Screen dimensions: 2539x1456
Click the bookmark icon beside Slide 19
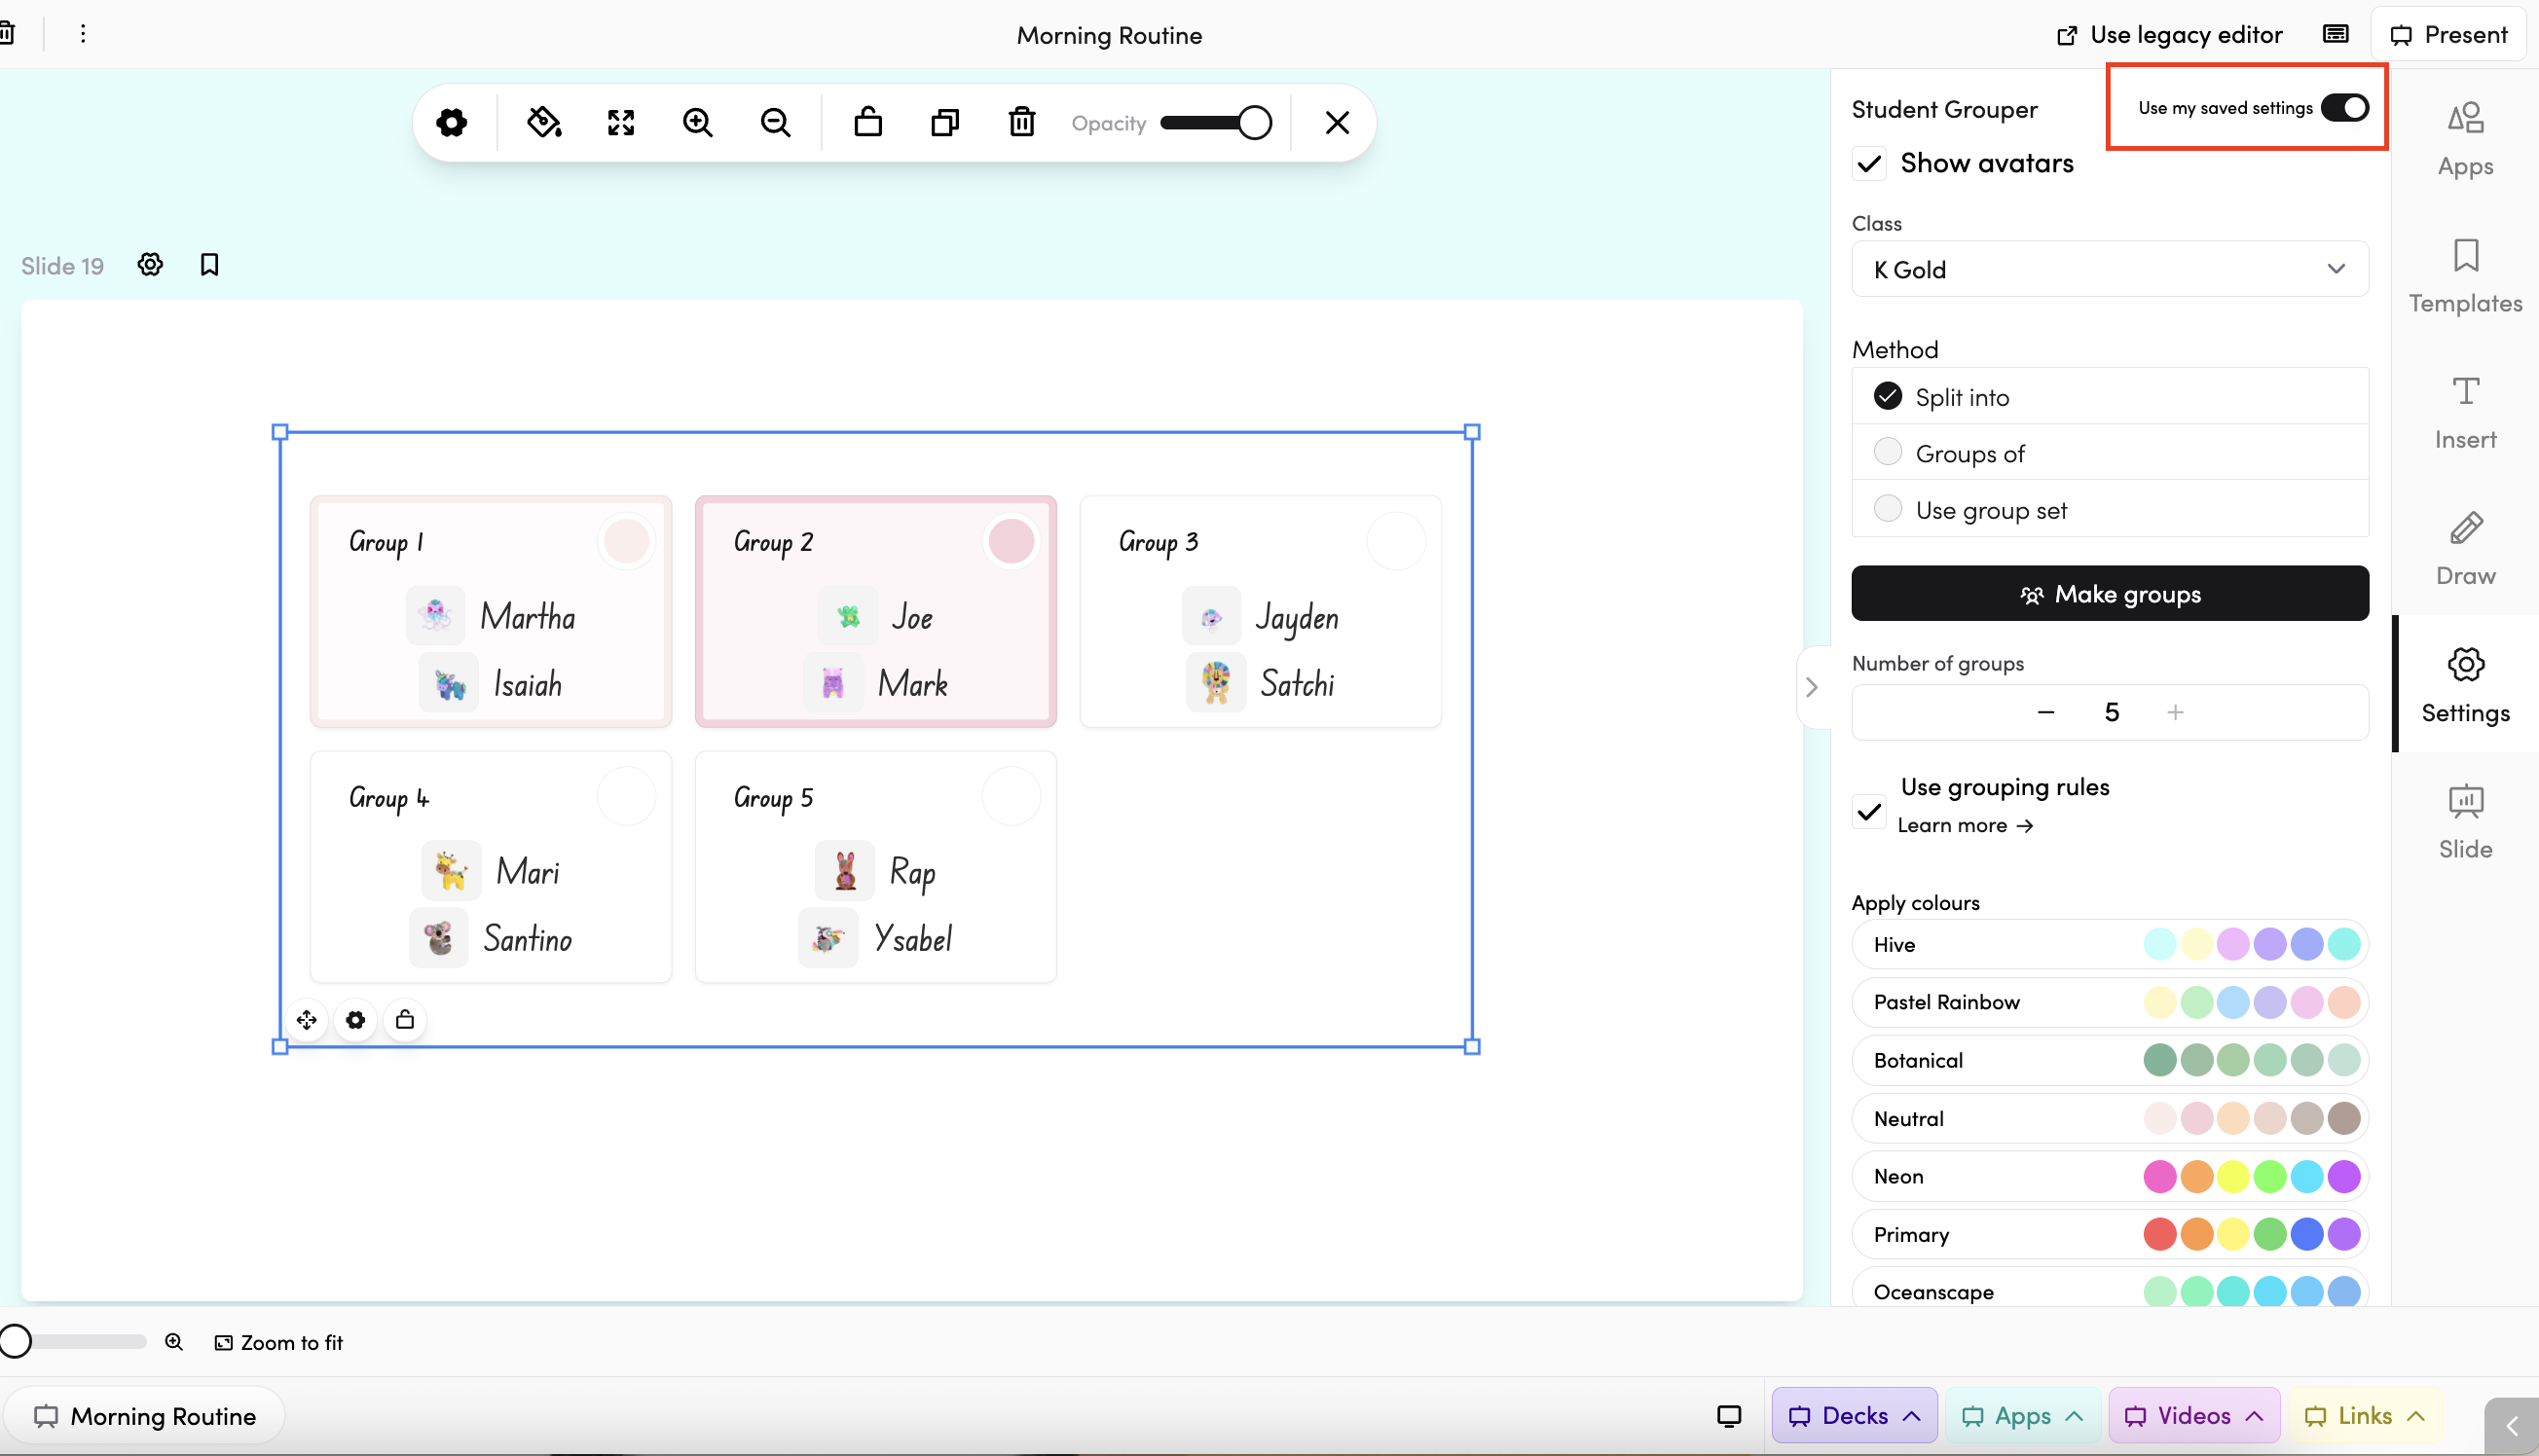pyautogui.click(x=209, y=265)
